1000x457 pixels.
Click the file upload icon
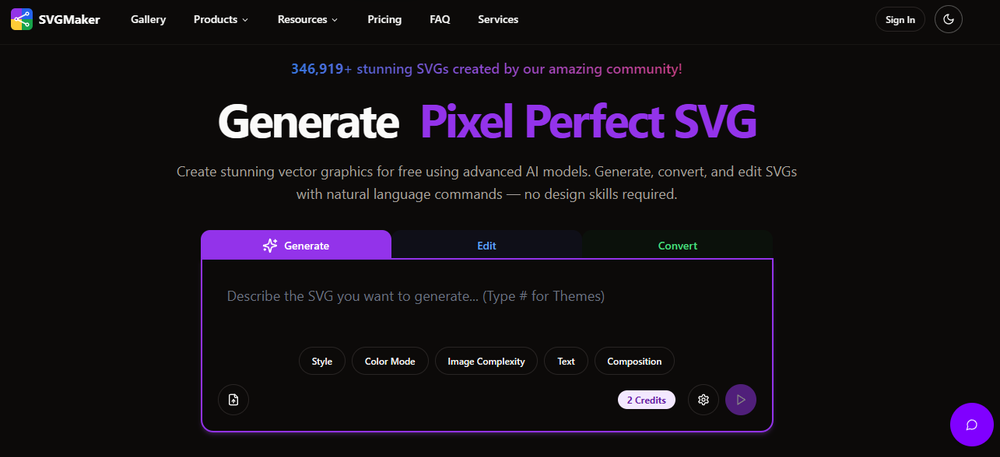click(x=233, y=400)
